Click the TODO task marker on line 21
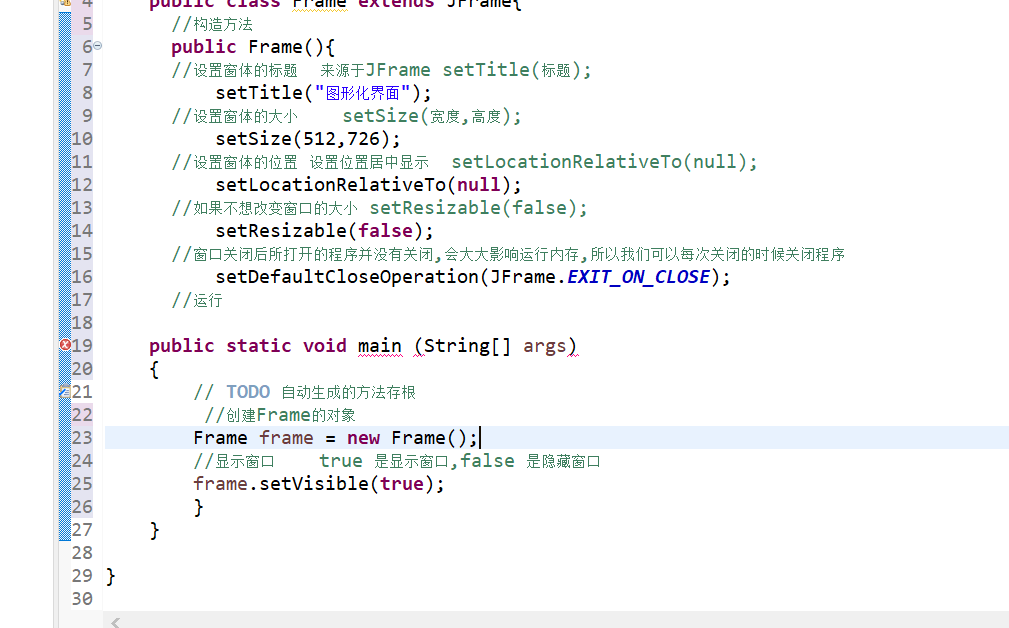 (x=64, y=392)
